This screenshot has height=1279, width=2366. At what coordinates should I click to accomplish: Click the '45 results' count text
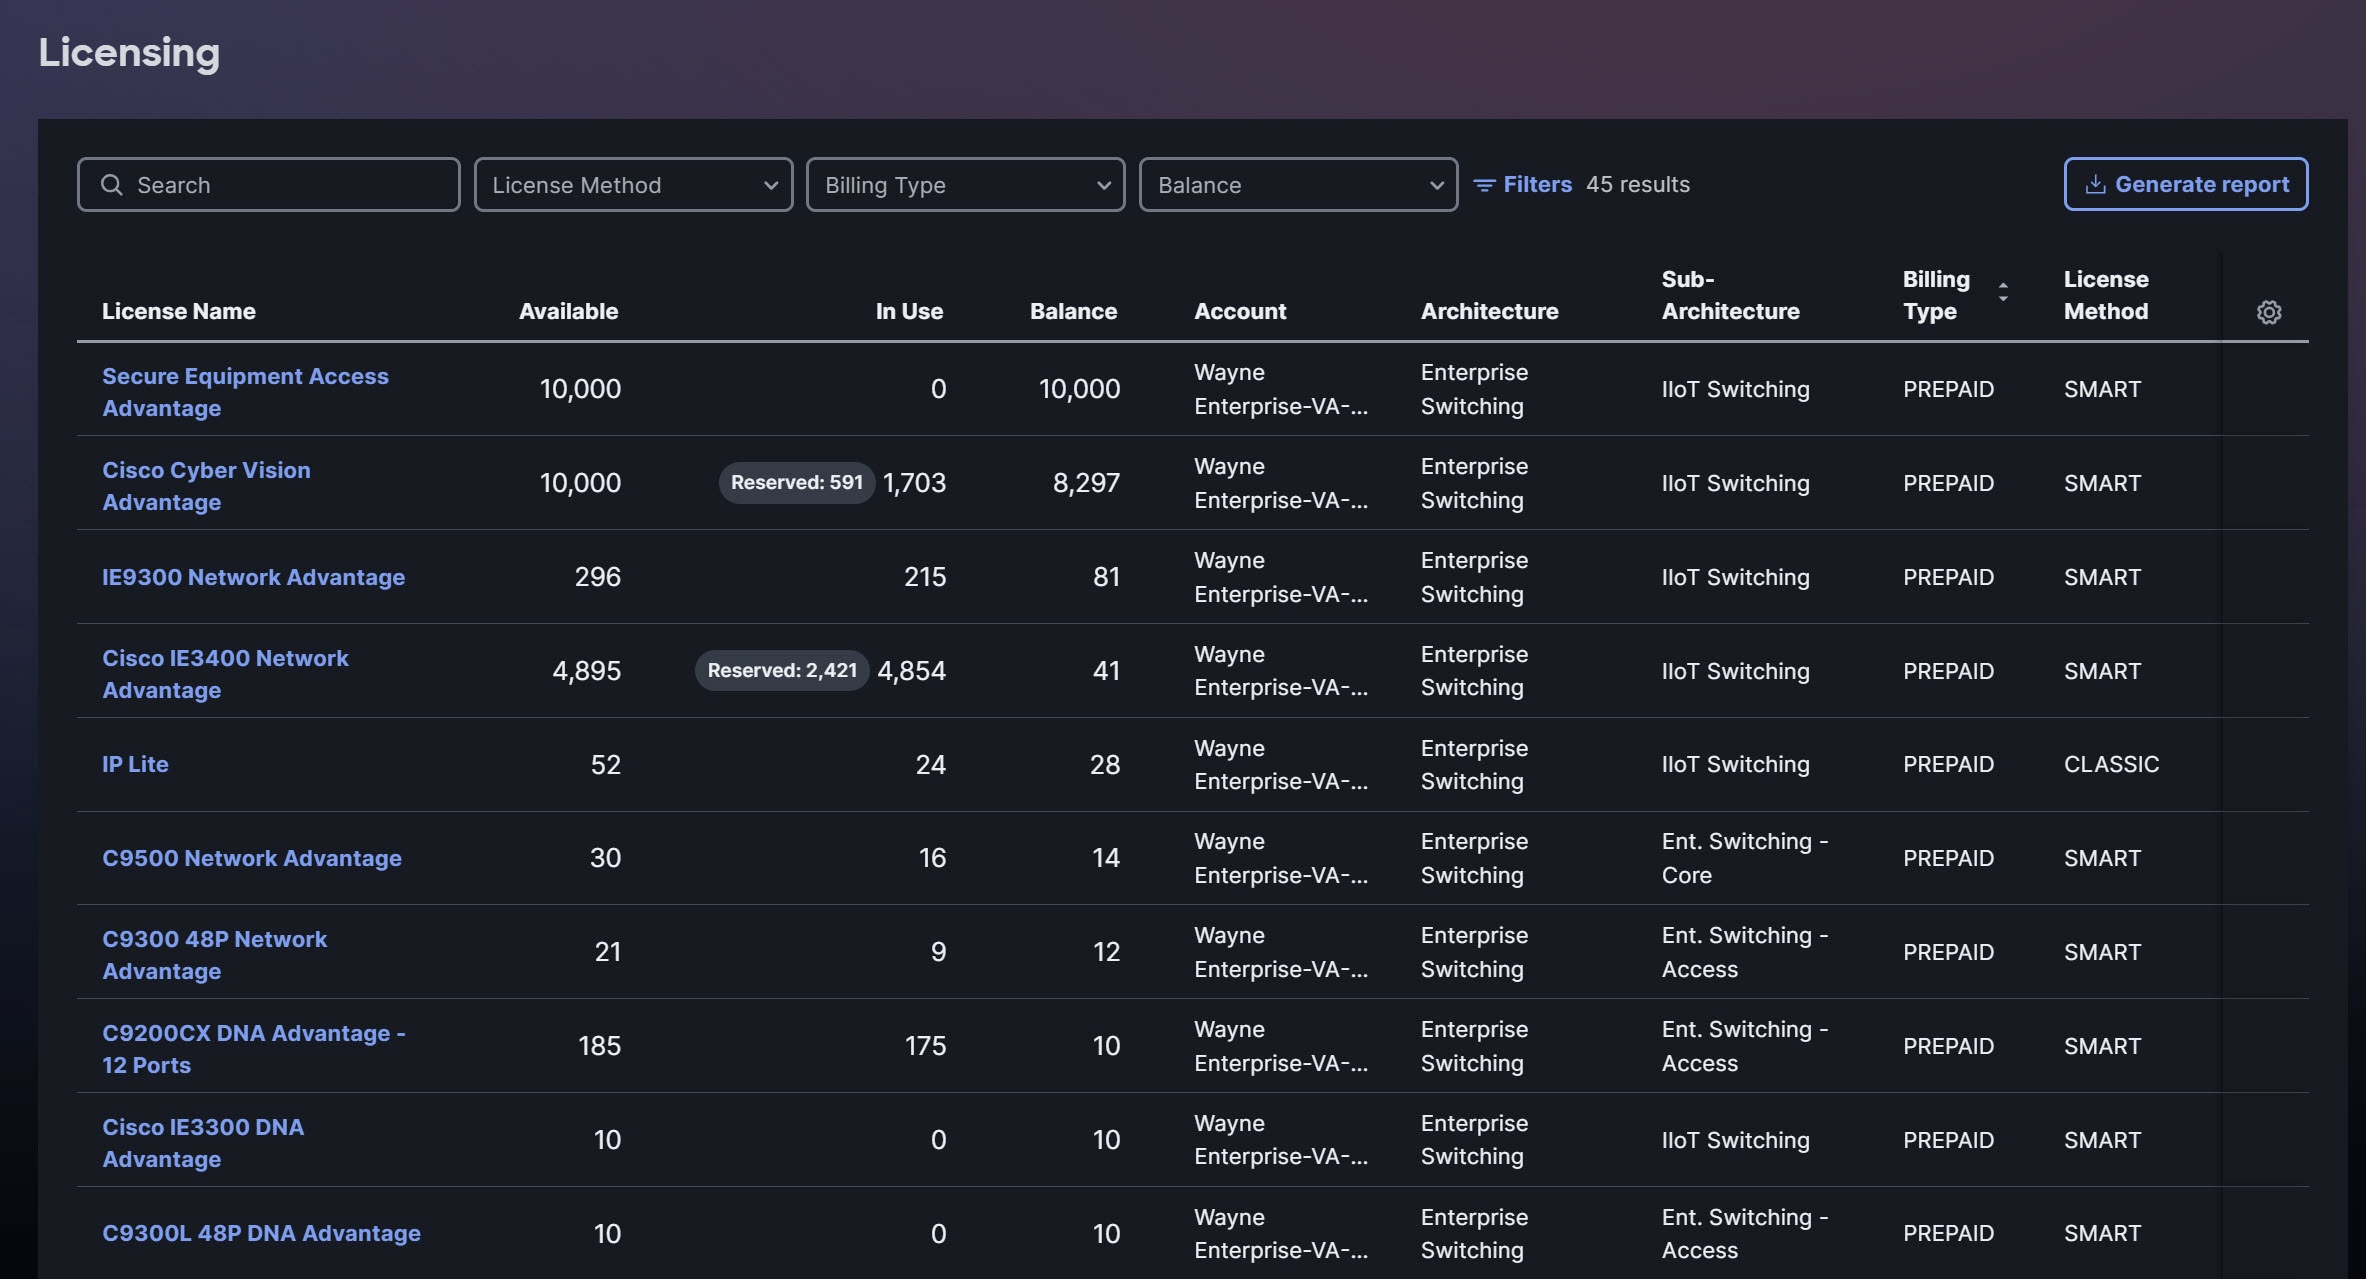(x=1638, y=185)
